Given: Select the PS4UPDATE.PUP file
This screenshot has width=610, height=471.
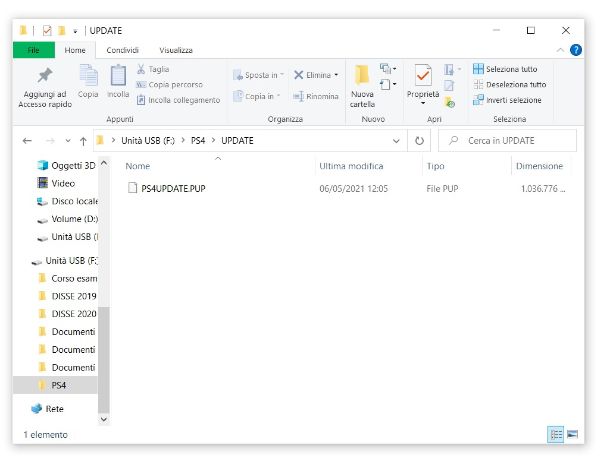Looking at the screenshot, I should [x=173, y=189].
